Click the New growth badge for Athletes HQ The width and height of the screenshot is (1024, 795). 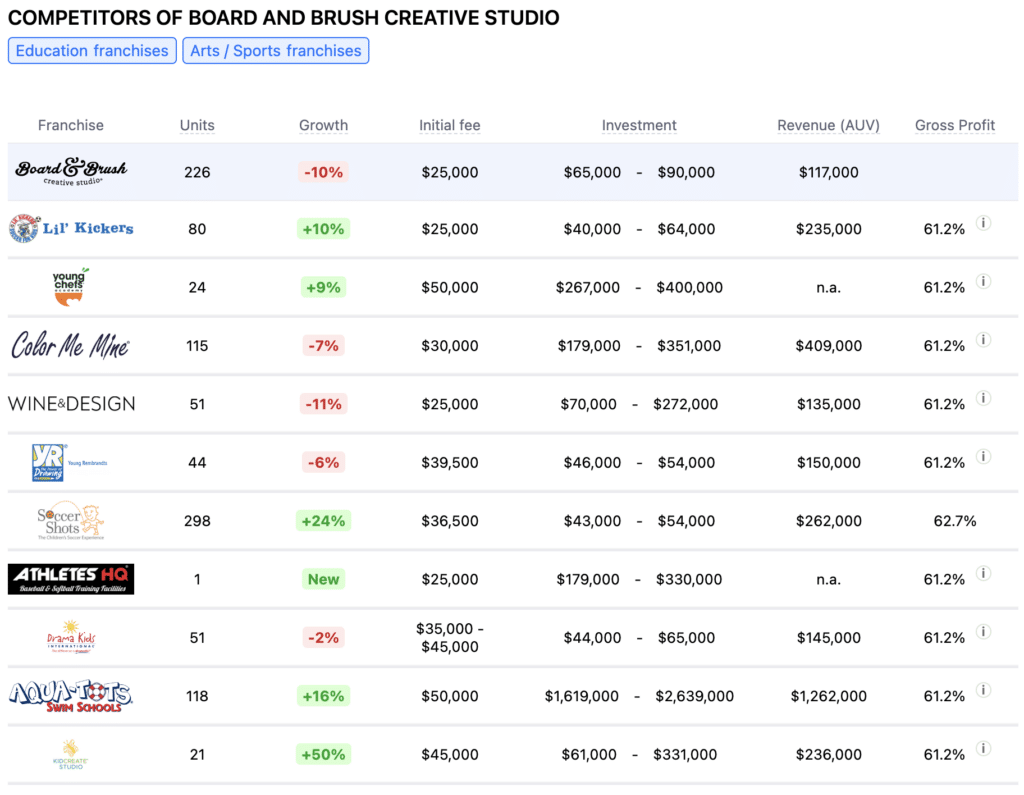tap(323, 579)
